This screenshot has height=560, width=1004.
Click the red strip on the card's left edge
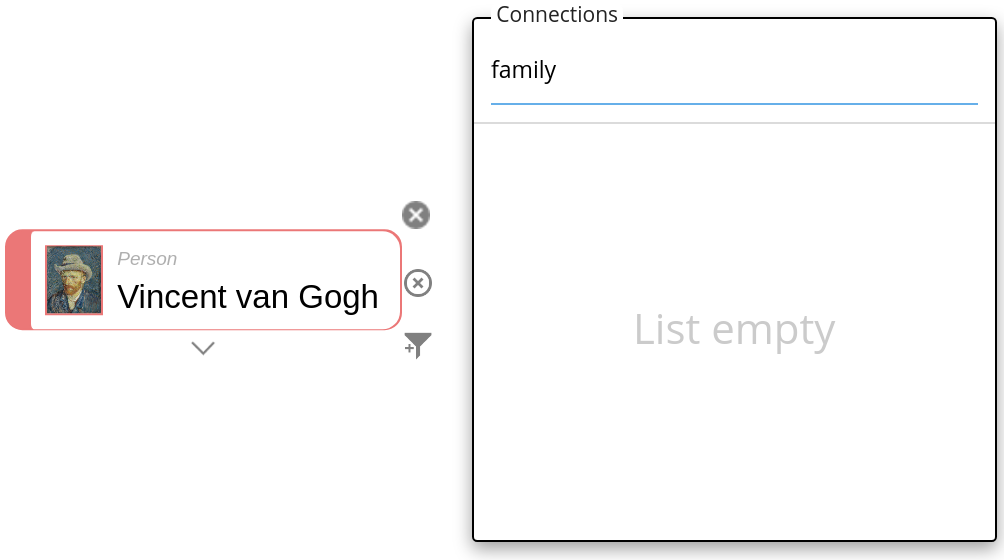pos(17,280)
